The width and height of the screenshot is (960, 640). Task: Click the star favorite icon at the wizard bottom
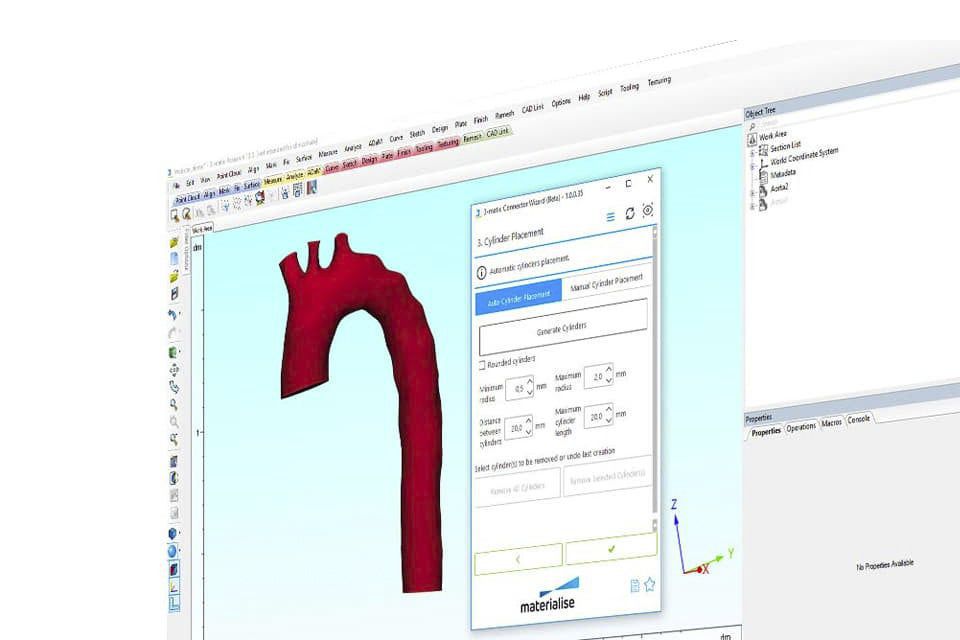pyautogui.click(x=649, y=585)
